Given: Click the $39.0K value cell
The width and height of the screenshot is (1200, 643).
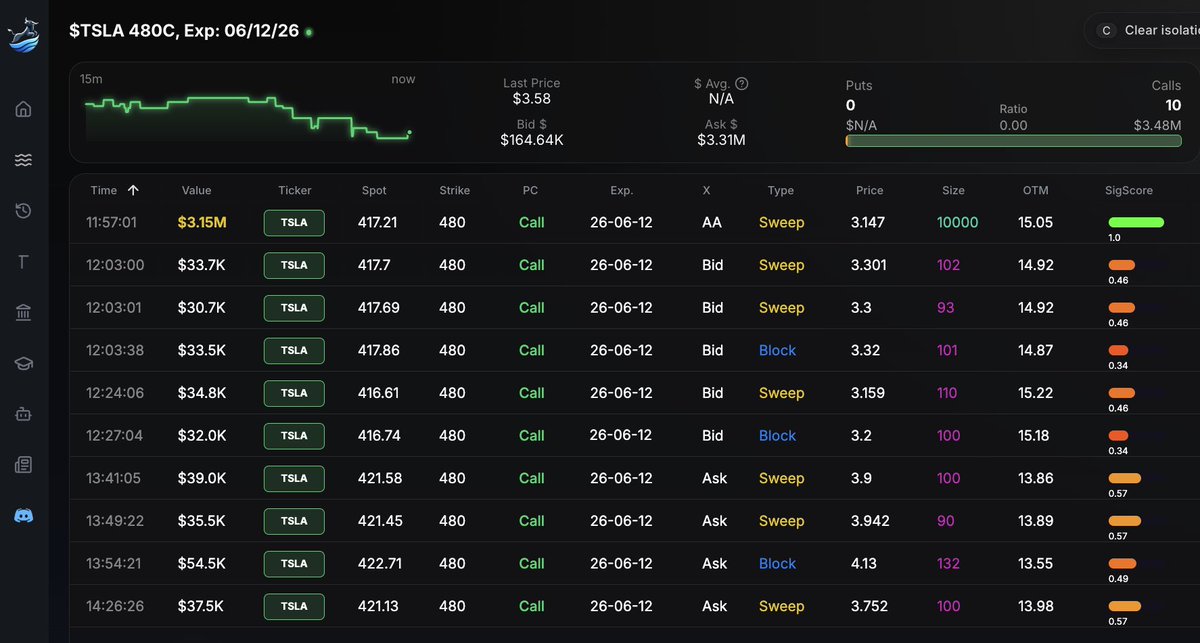Looking at the screenshot, I should (x=202, y=478).
